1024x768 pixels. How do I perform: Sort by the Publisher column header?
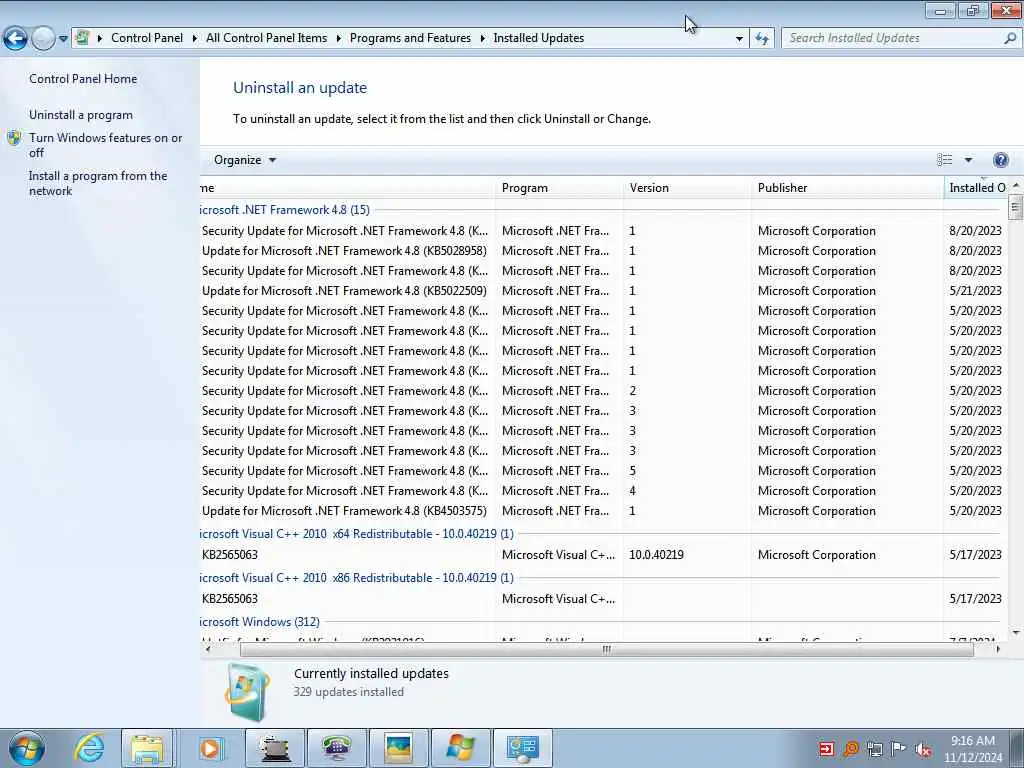pos(848,188)
